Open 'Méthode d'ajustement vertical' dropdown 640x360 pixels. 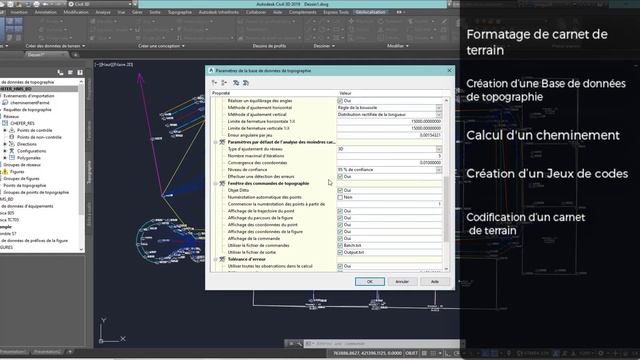pos(439,115)
